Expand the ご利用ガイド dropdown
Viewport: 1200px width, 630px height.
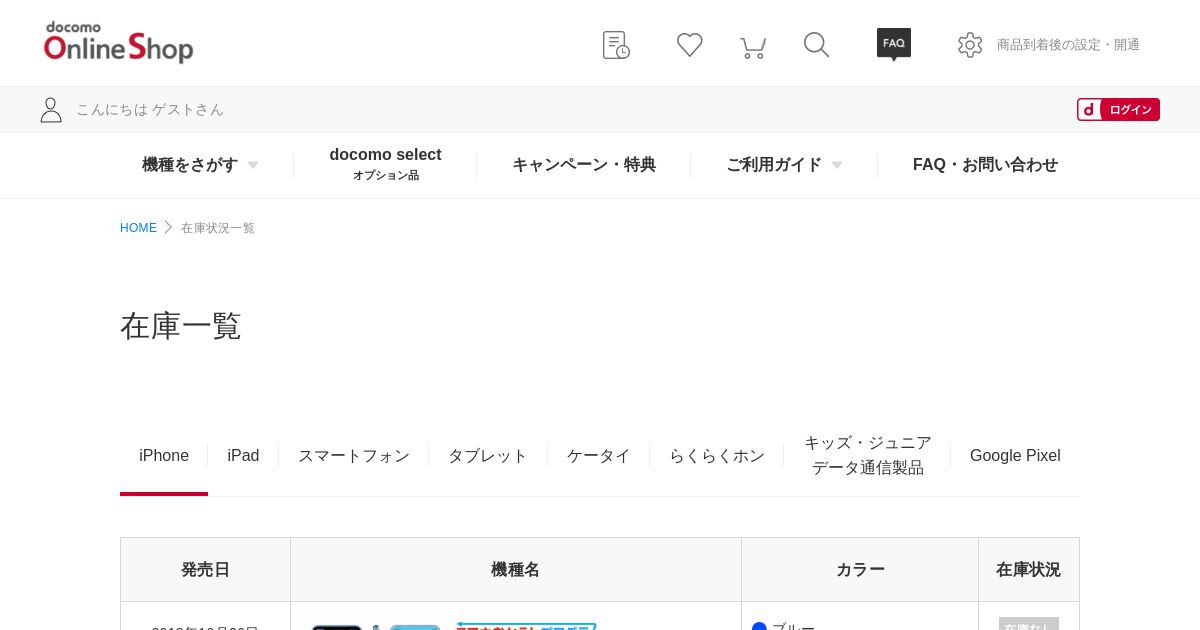[x=784, y=165]
